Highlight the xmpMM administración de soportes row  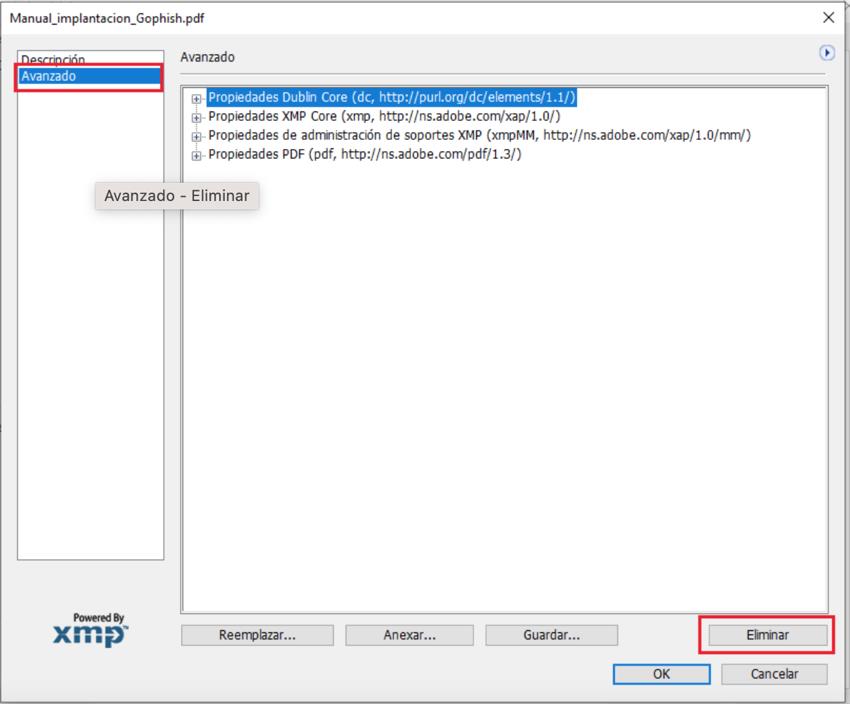point(479,135)
